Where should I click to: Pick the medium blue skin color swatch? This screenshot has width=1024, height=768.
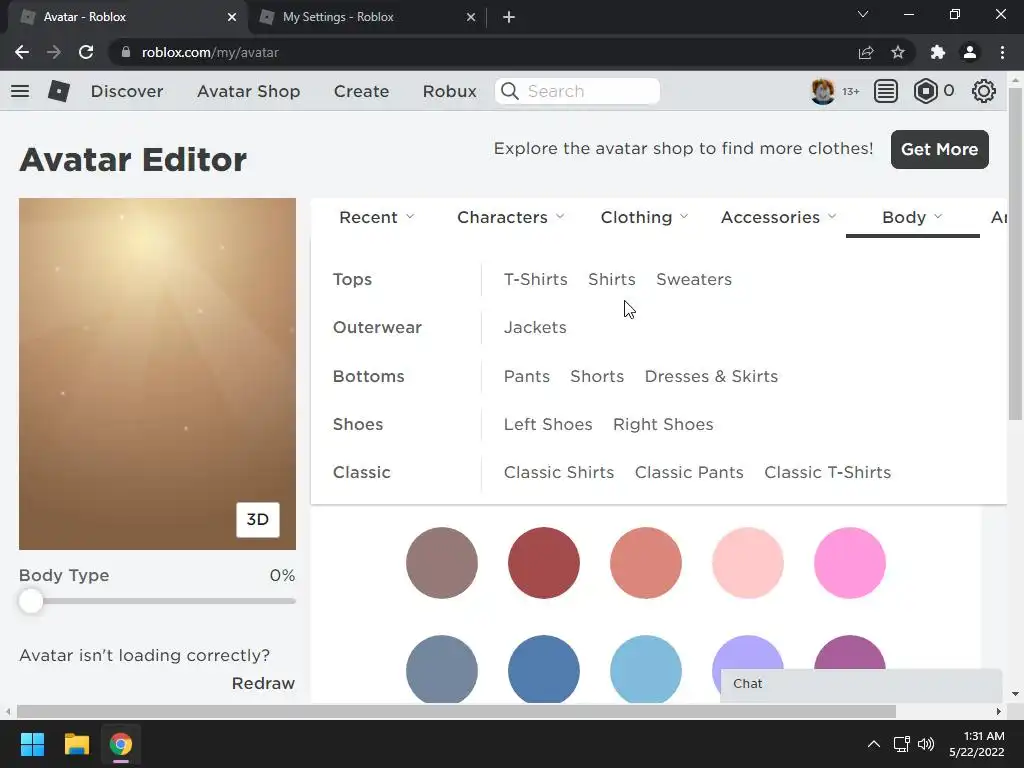pos(543,670)
